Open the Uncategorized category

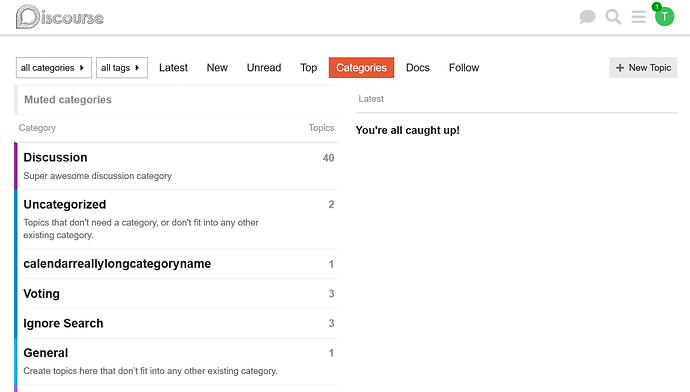[x=65, y=205]
